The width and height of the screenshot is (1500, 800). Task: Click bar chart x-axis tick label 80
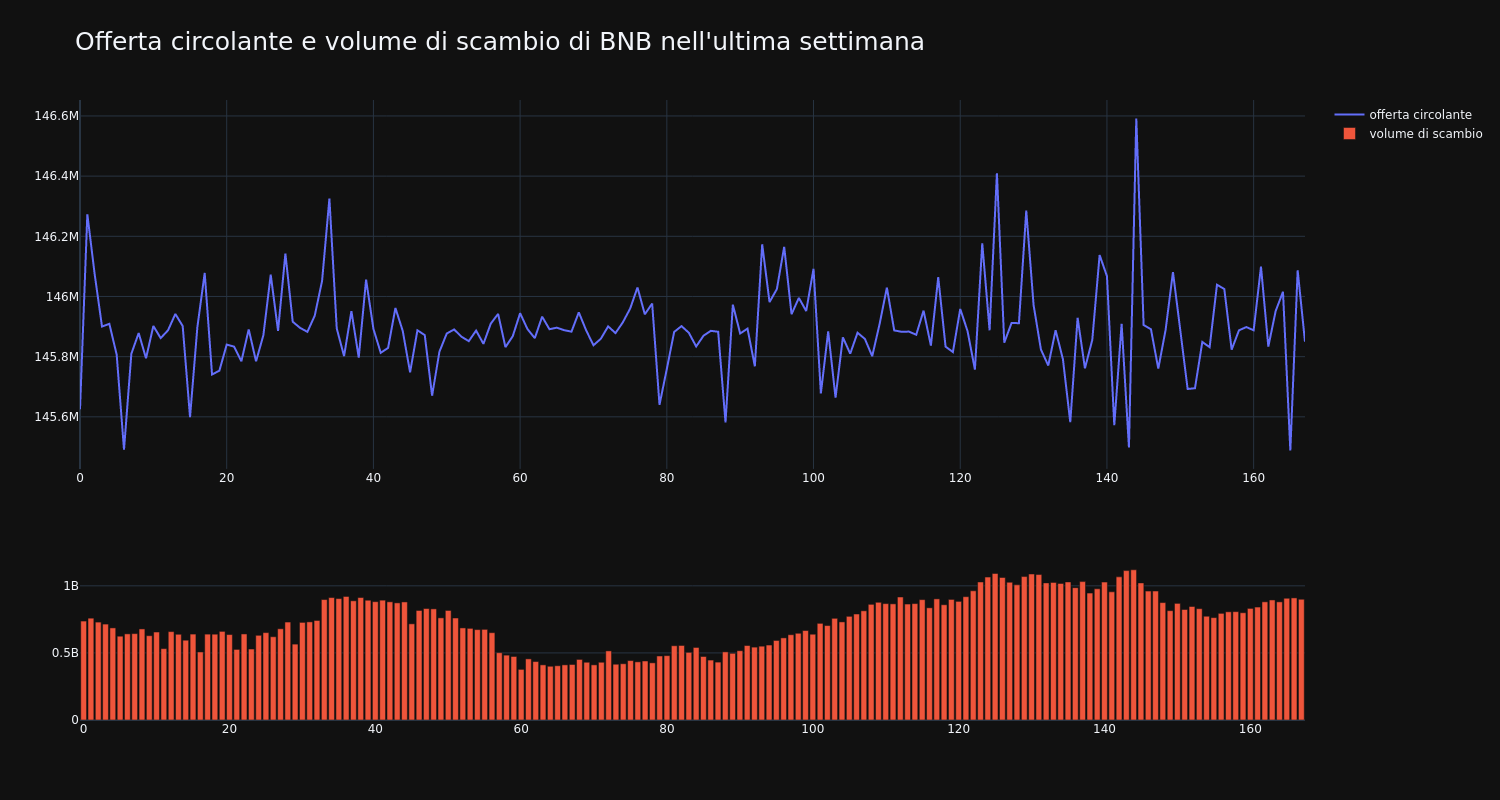(x=667, y=729)
